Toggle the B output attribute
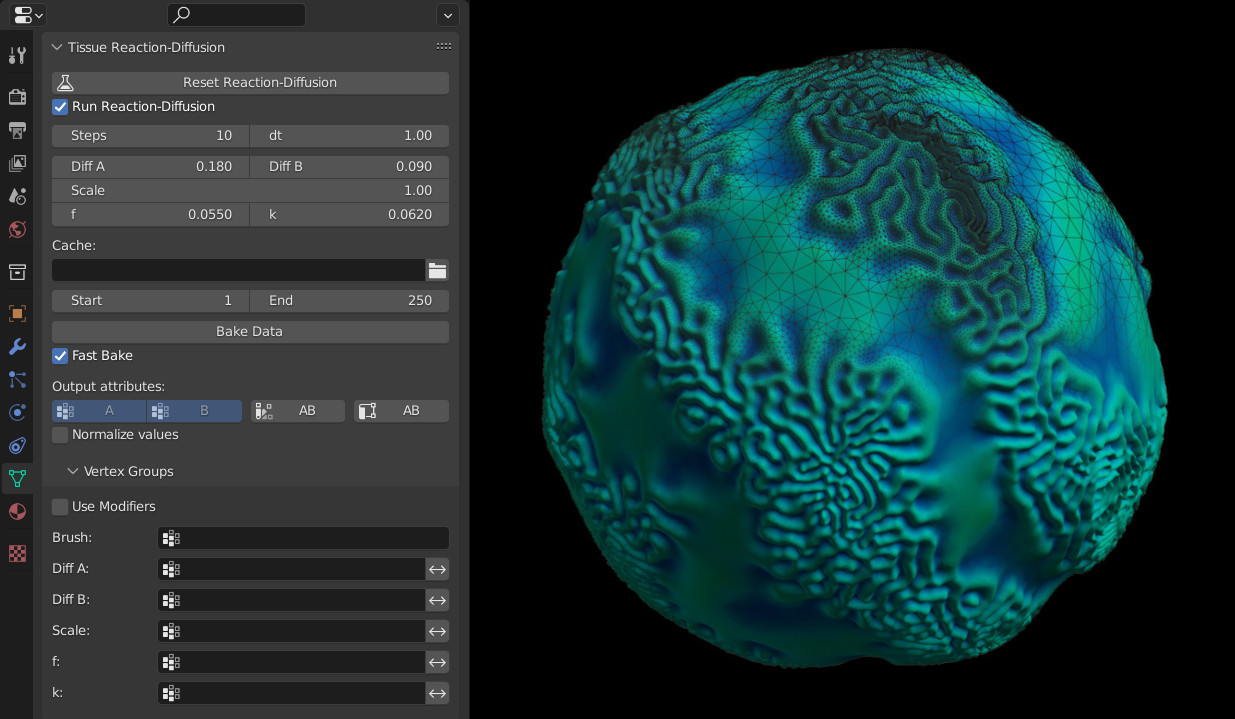Image resolution: width=1235 pixels, height=719 pixels. pos(195,410)
